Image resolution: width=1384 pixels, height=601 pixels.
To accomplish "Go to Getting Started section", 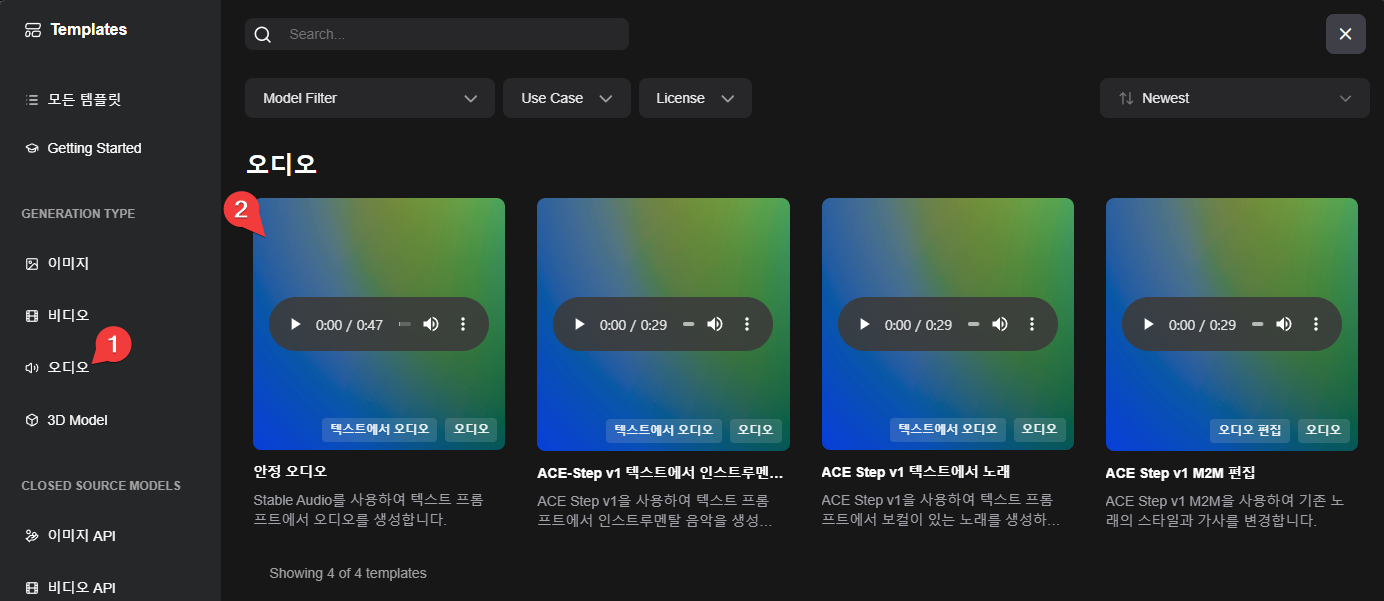I will [x=93, y=148].
